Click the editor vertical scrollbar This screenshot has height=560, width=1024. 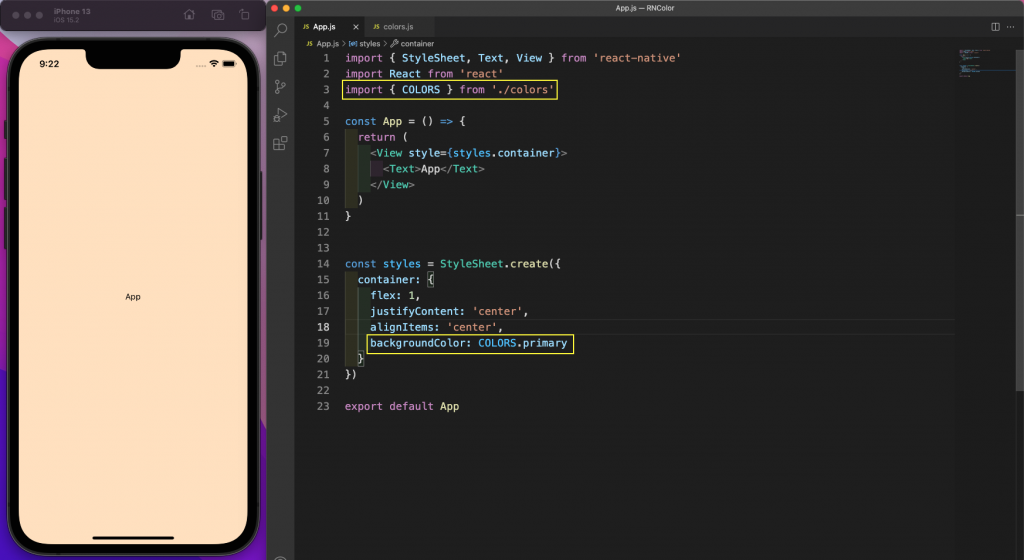(1019, 222)
